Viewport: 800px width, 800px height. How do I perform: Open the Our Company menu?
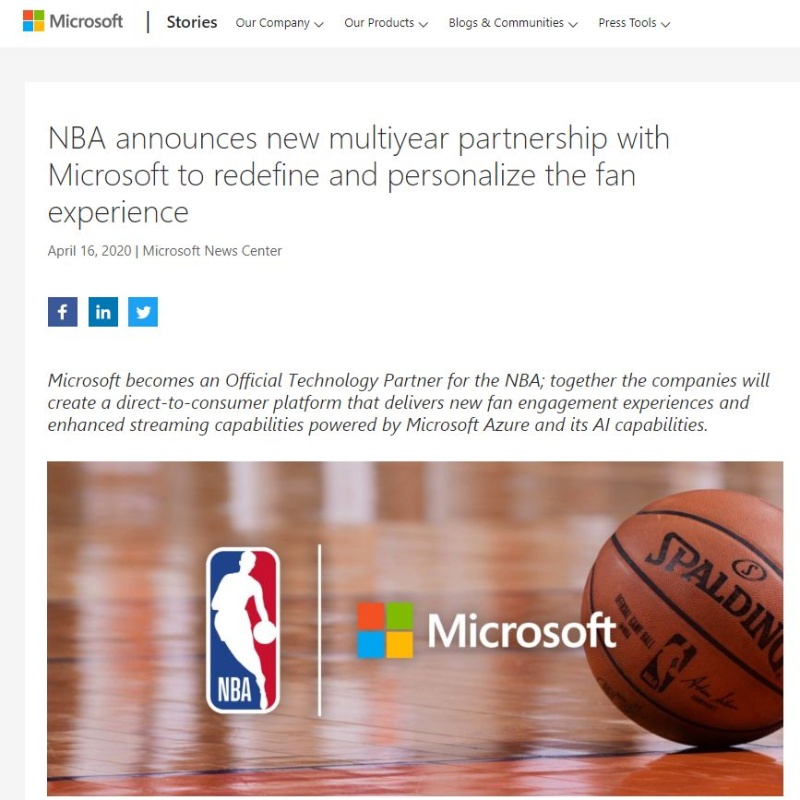280,23
